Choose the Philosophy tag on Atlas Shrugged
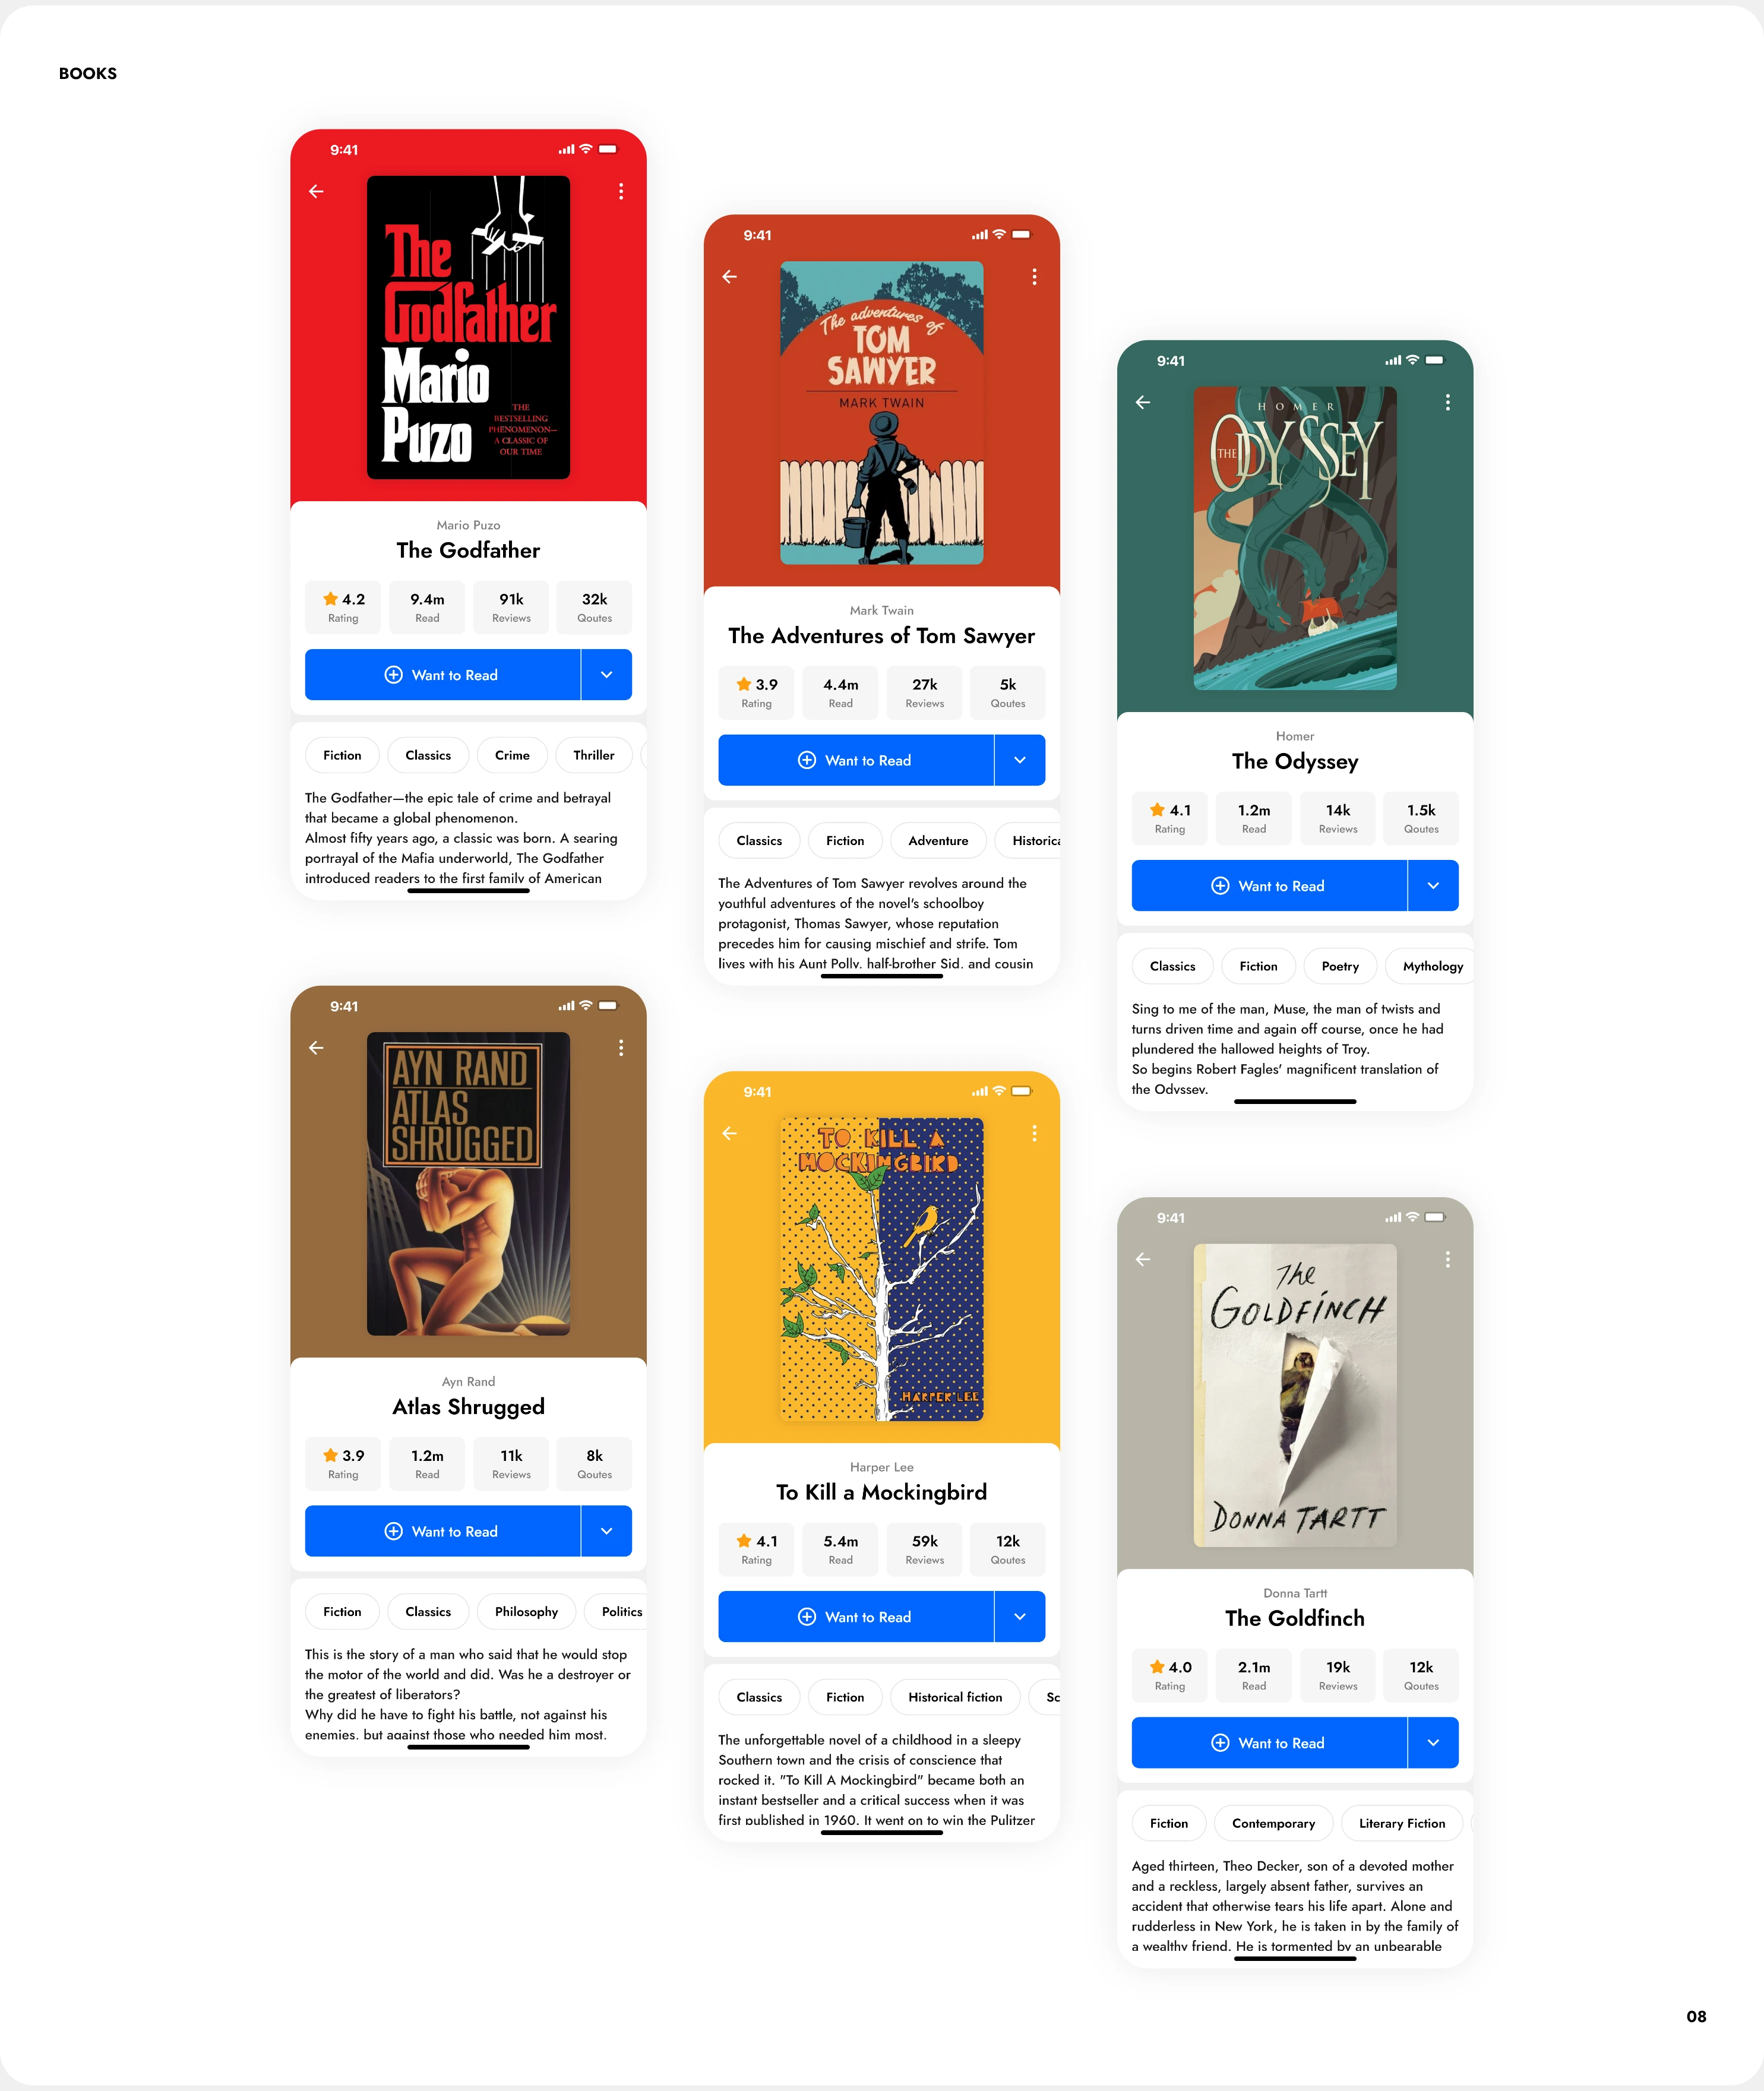Viewport: 1764px width, 2091px height. tap(526, 1612)
